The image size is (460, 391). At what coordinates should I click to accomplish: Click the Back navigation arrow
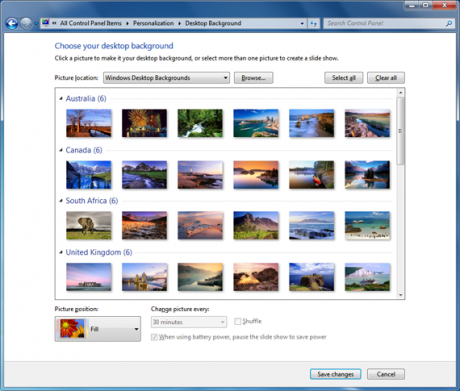pyautogui.click(x=12, y=24)
